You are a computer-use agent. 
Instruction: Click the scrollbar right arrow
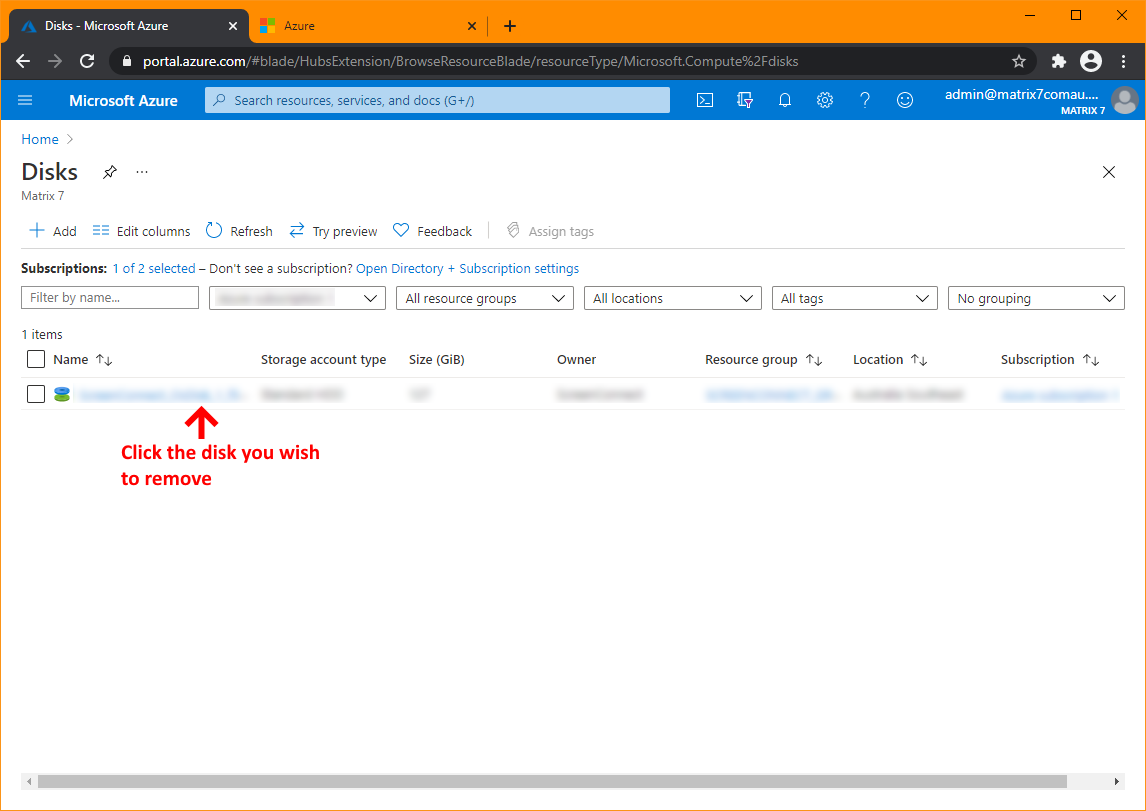click(1117, 781)
